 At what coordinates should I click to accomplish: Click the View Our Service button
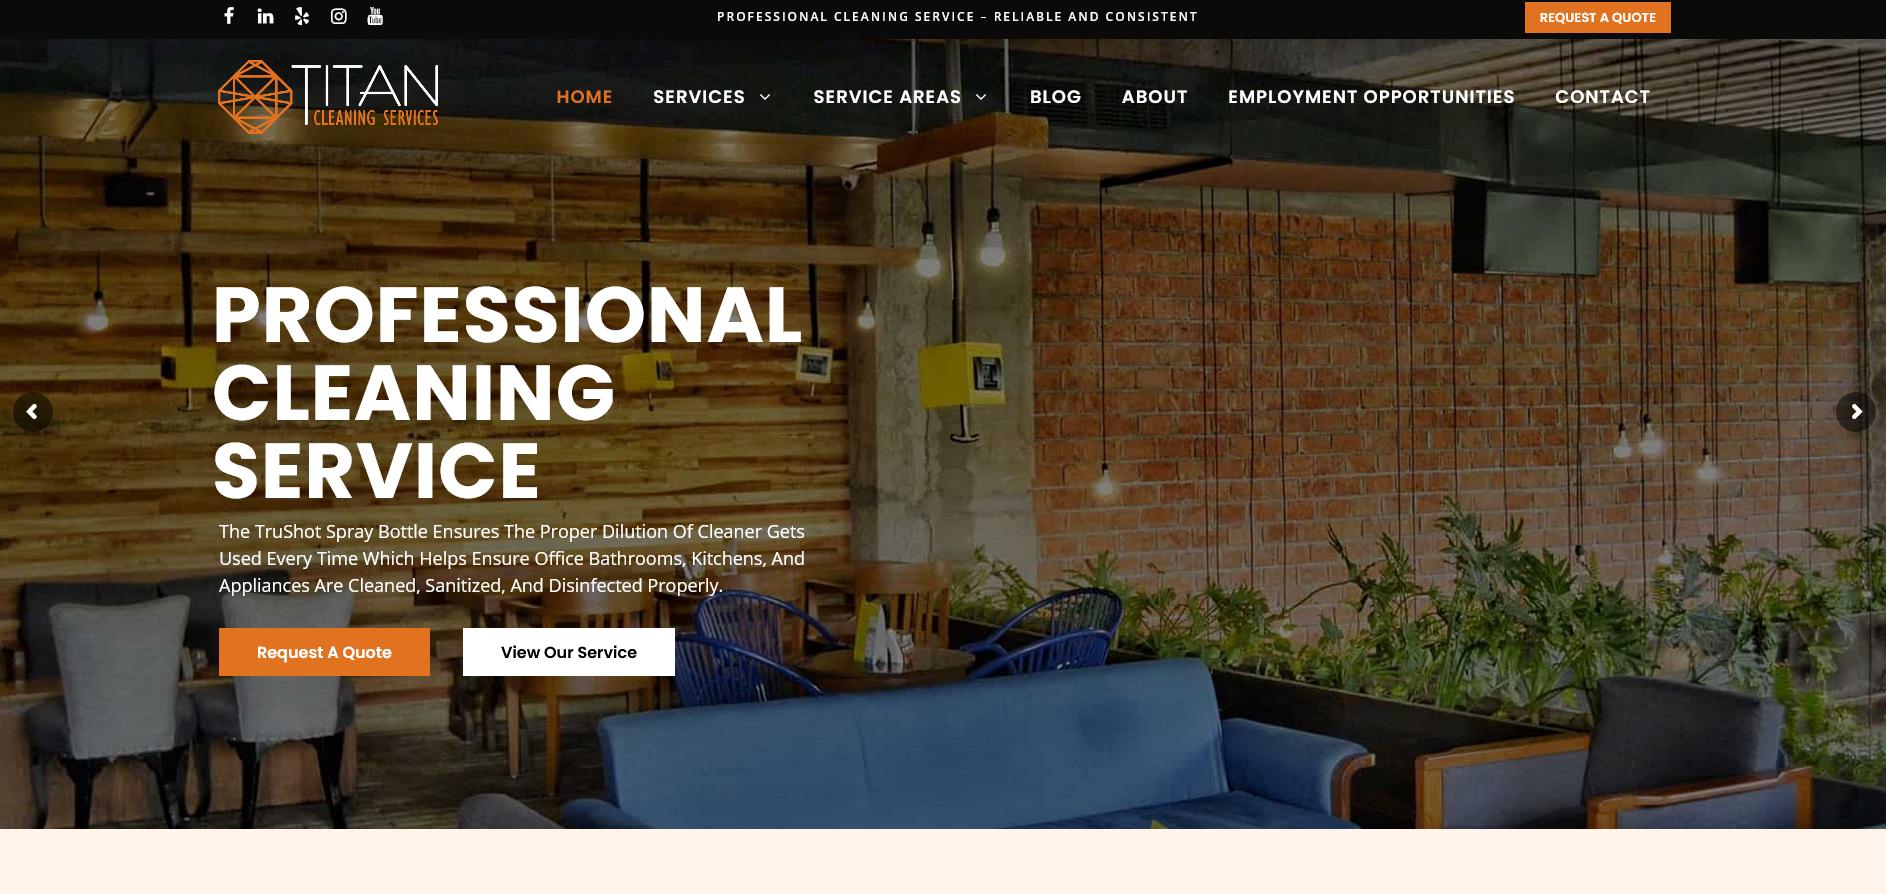(569, 652)
